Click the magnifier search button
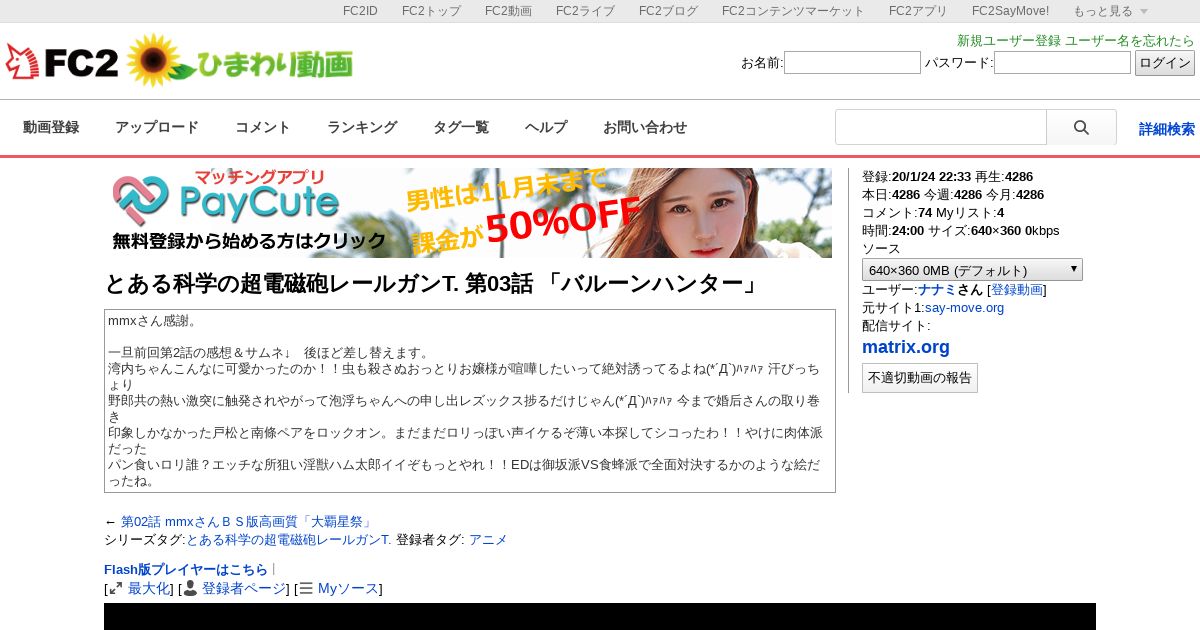Viewport: 1200px width, 630px height. click(1081, 128)
